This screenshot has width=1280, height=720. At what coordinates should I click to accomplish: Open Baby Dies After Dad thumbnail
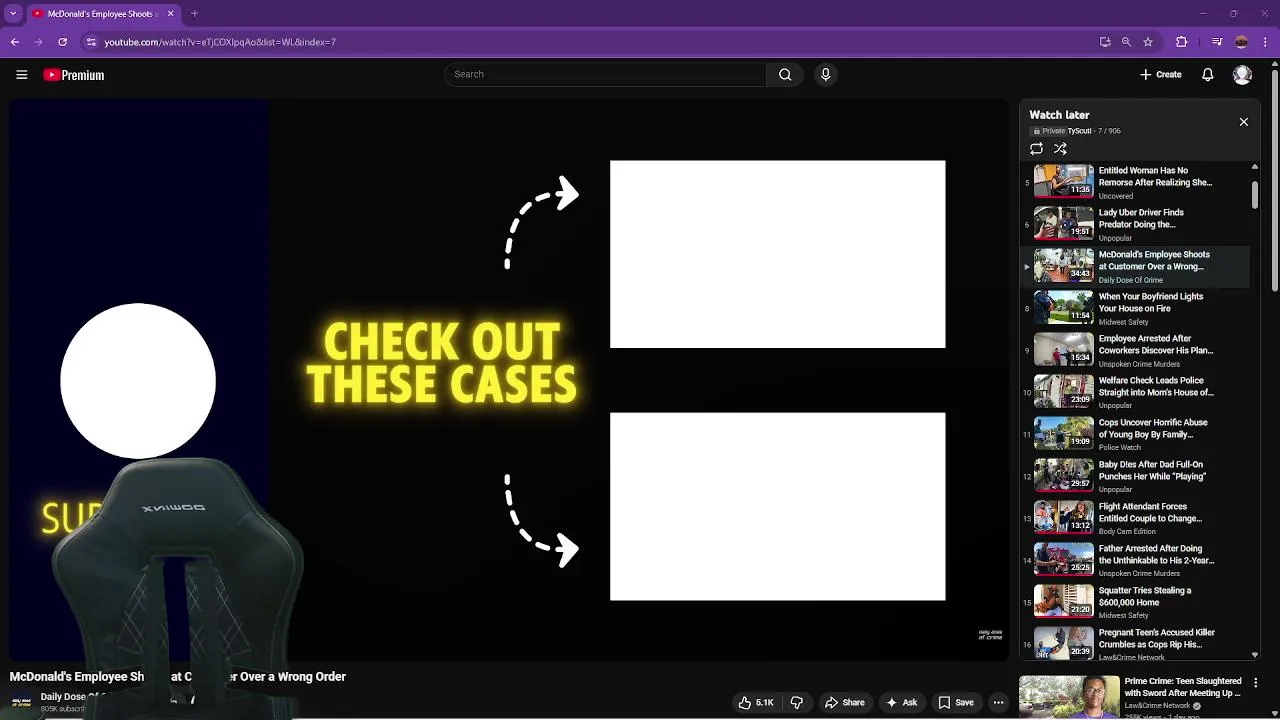(1064, 476)
